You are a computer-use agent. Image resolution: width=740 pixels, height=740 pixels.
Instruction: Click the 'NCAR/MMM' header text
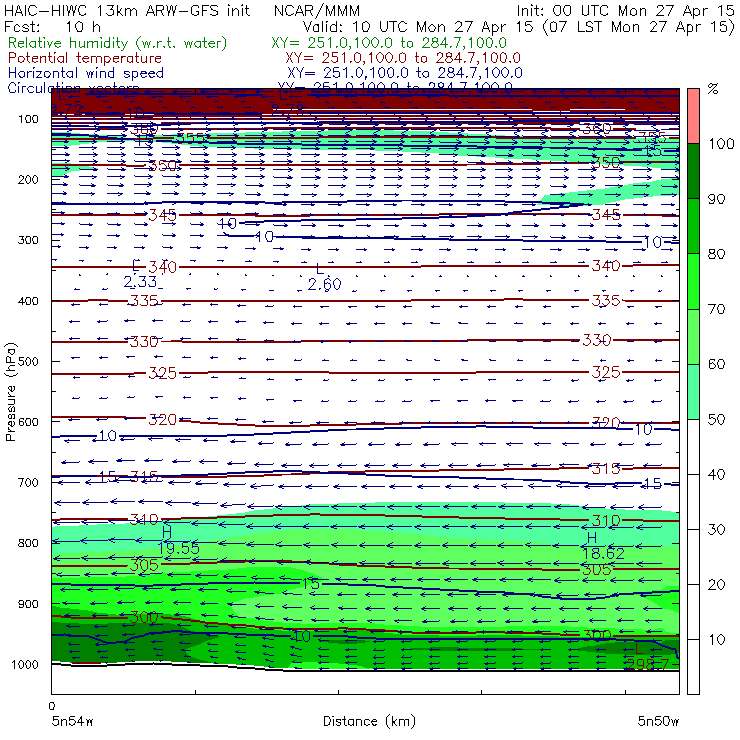coord(317,11)
